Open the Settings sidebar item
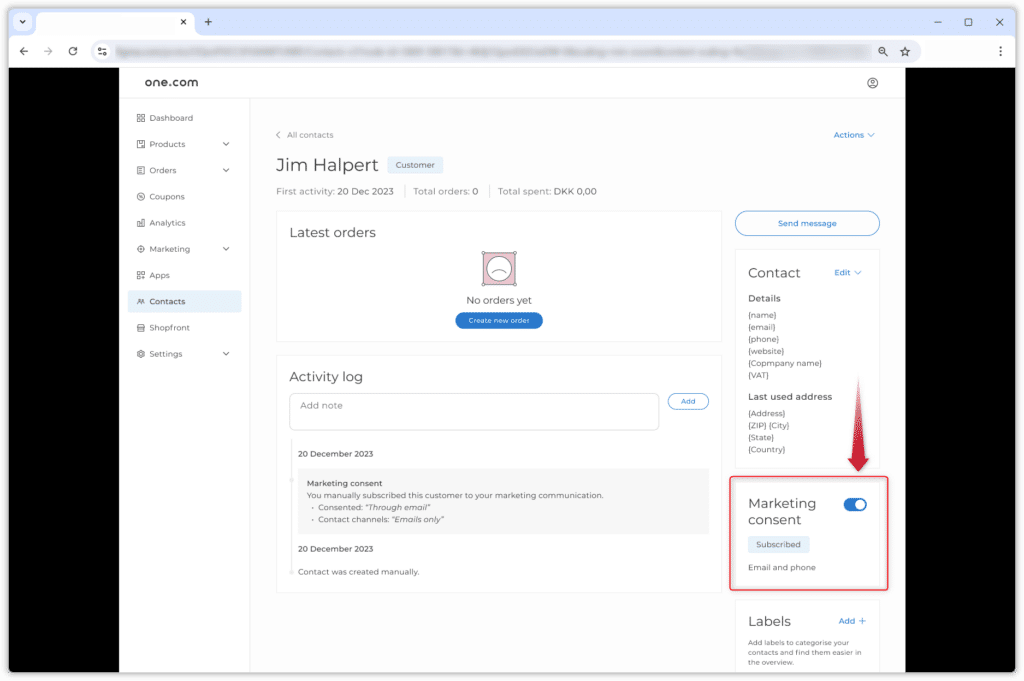 [x=166, y=354]
